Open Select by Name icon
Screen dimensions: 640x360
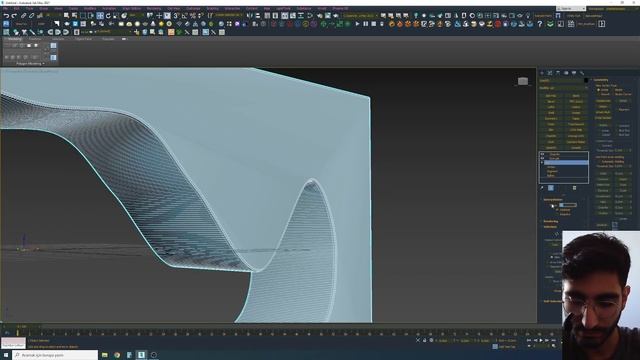pyautogui.click(x=74, y=16)
